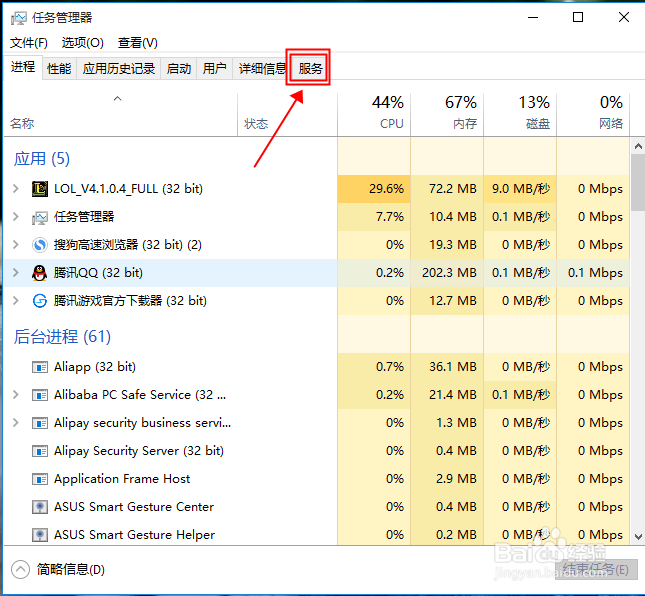Expand the LOL_V4.1.0.4_FULL process group

[x=16, y=189]
